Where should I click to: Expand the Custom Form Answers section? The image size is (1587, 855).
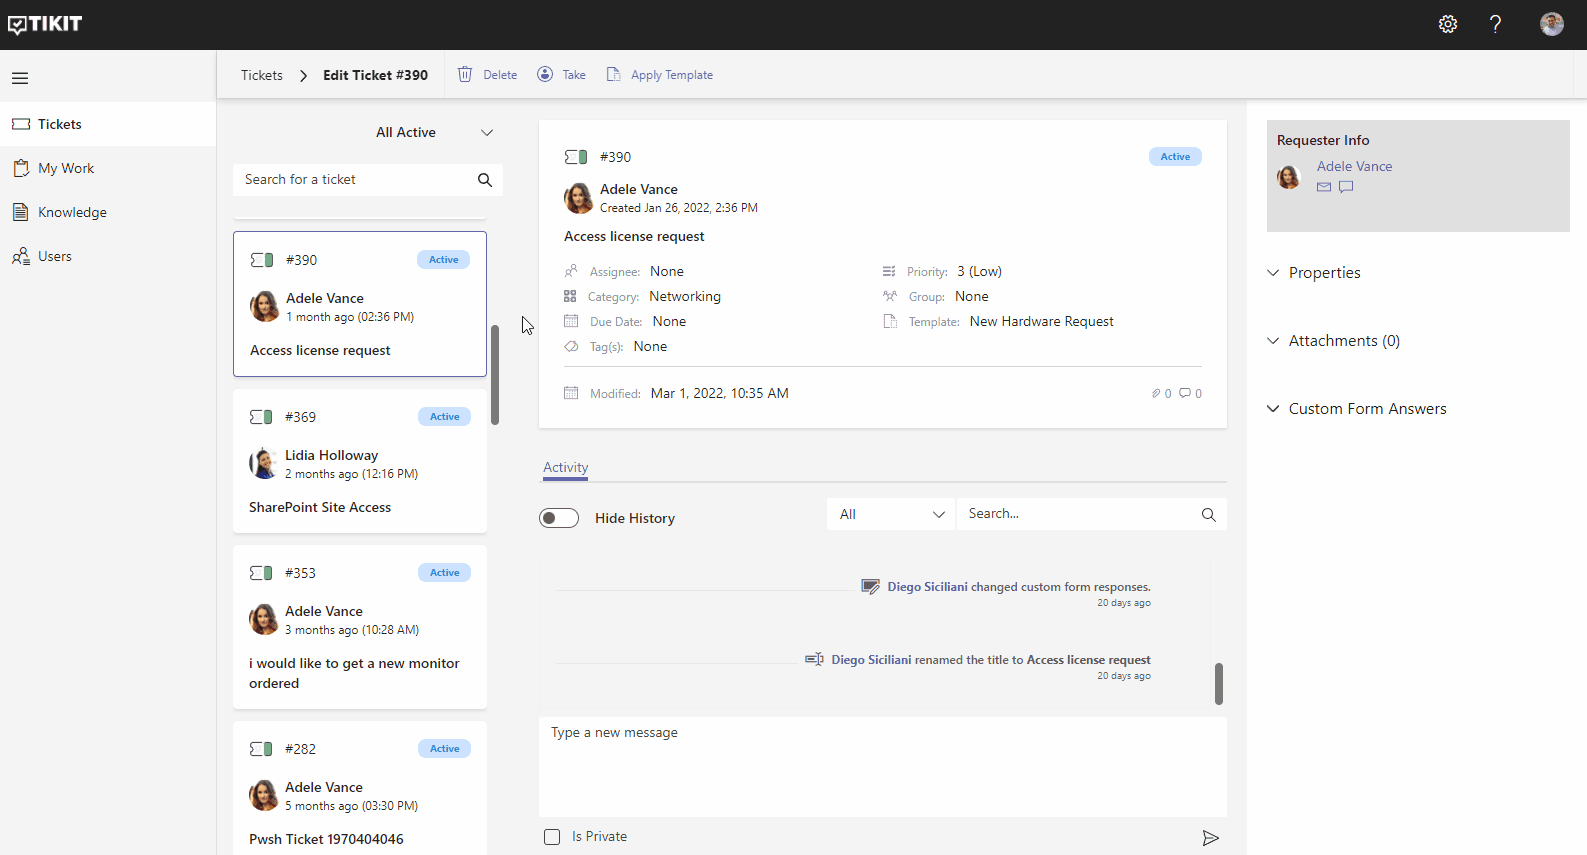1366,409
